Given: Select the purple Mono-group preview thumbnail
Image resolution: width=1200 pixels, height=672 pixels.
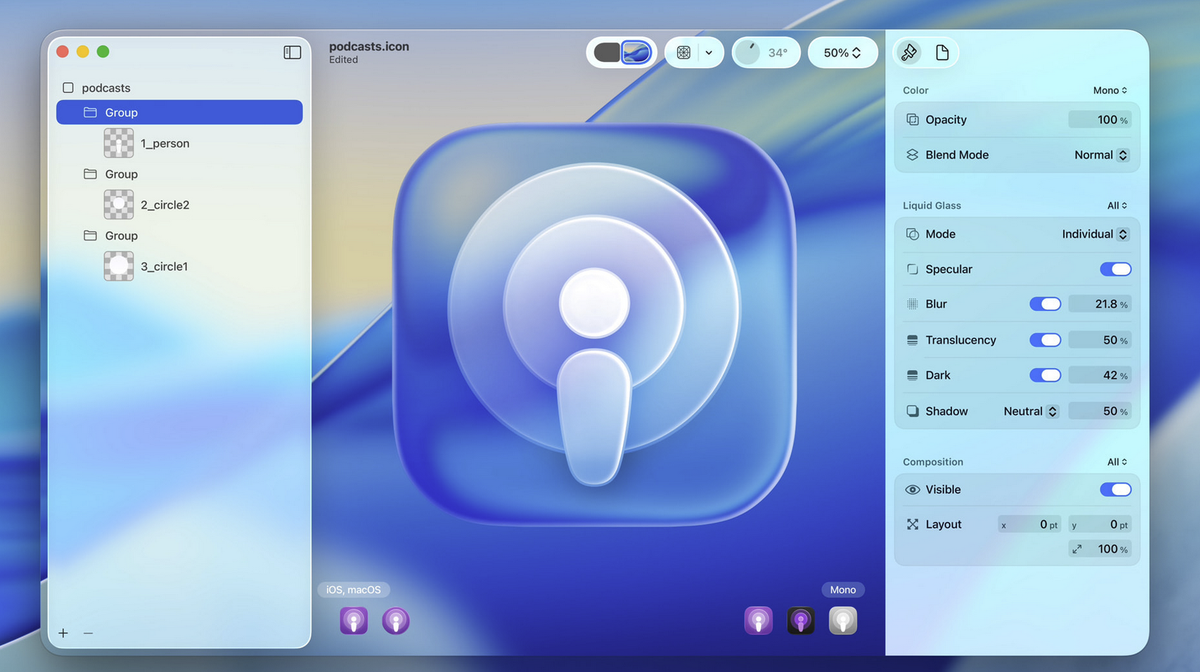Looking at the screenshot, I should (x=758, y=621).
